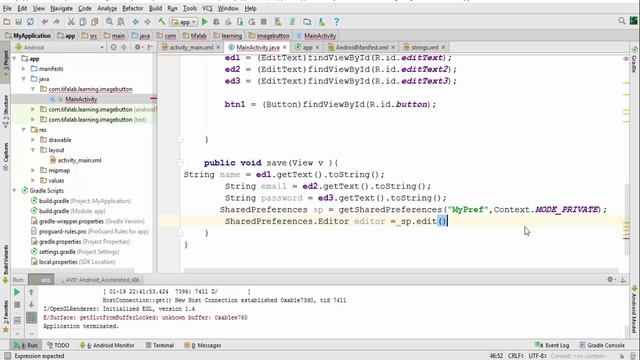Open the Event Log
The width and height of the screenshot is (640, 360).
(x=552, y=345)
